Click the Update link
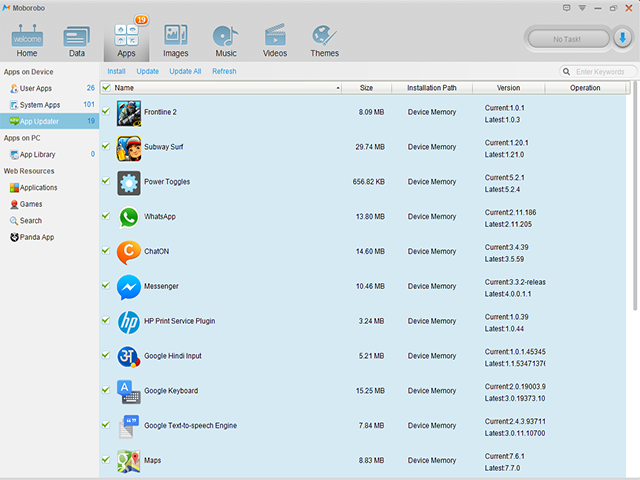 pyautogui.click(x=147, y=71)
